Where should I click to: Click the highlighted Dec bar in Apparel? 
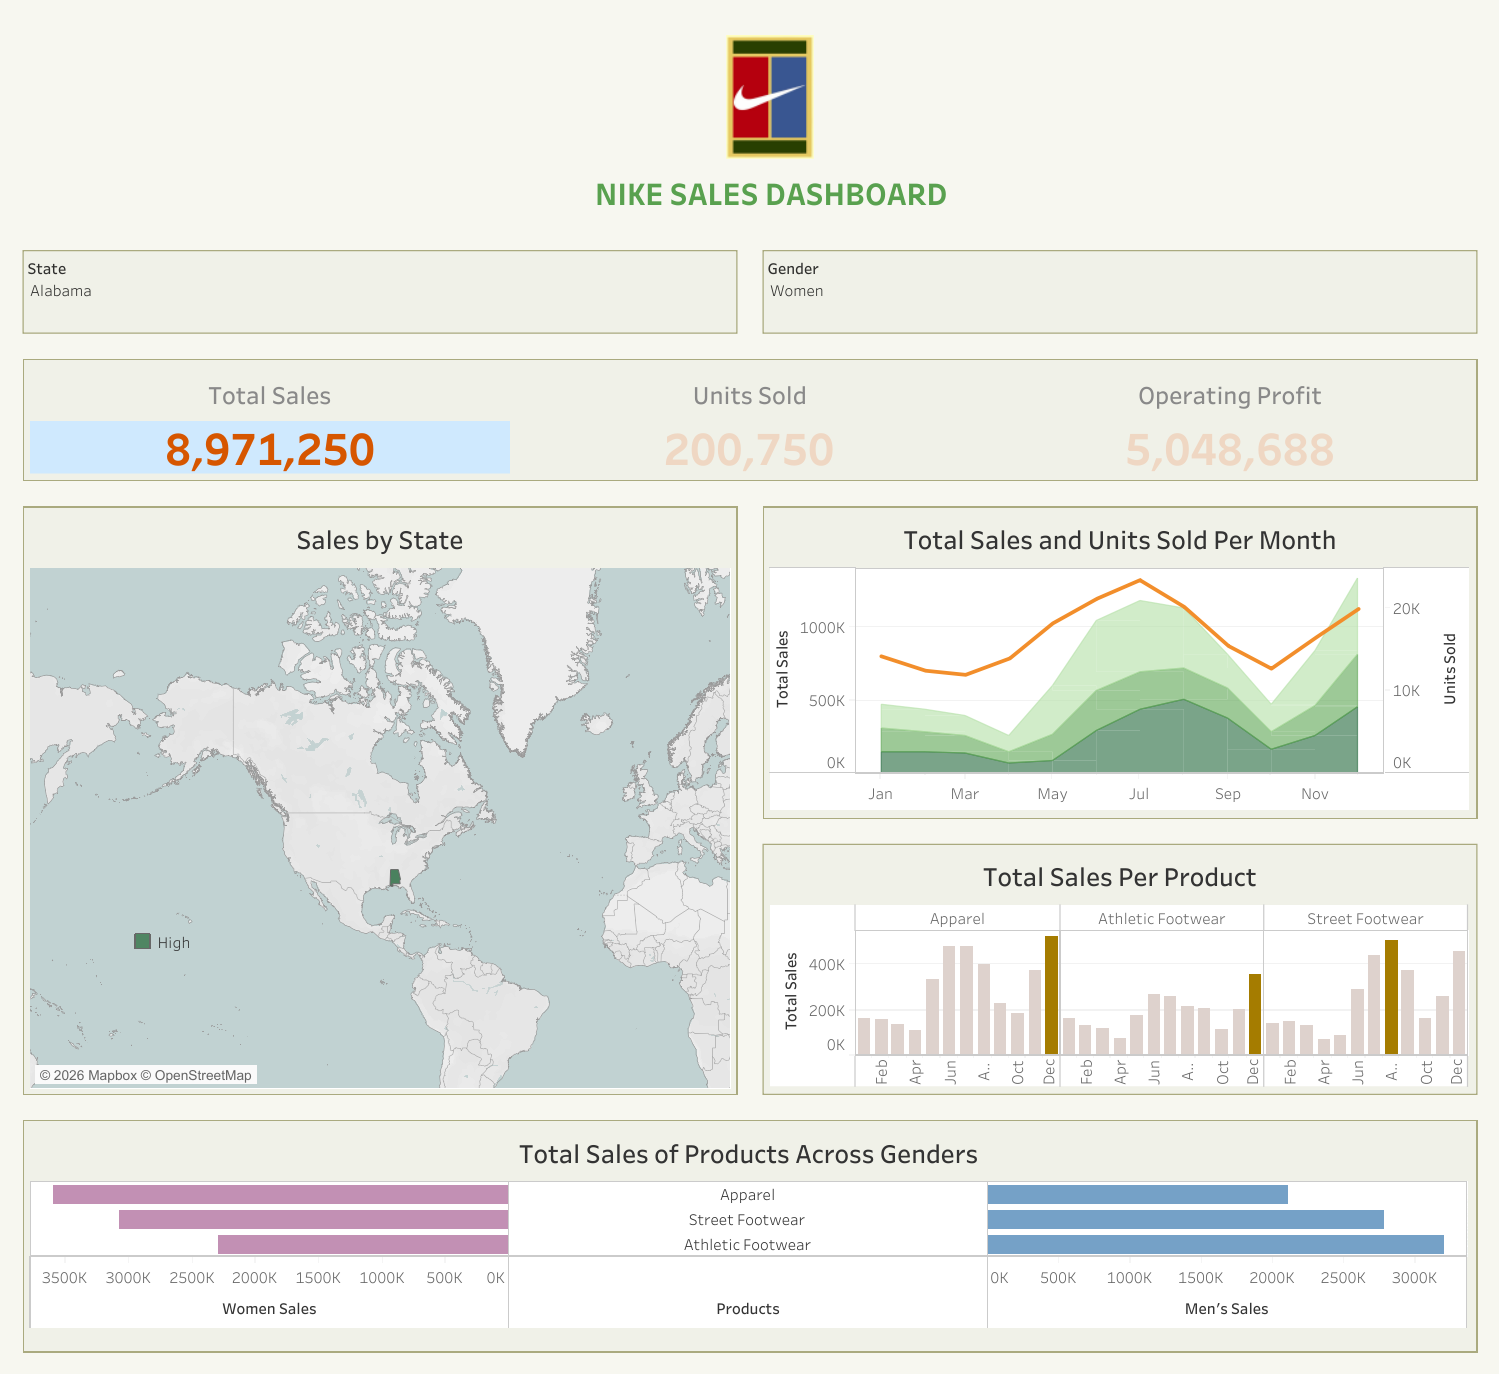pos(1051,995)
